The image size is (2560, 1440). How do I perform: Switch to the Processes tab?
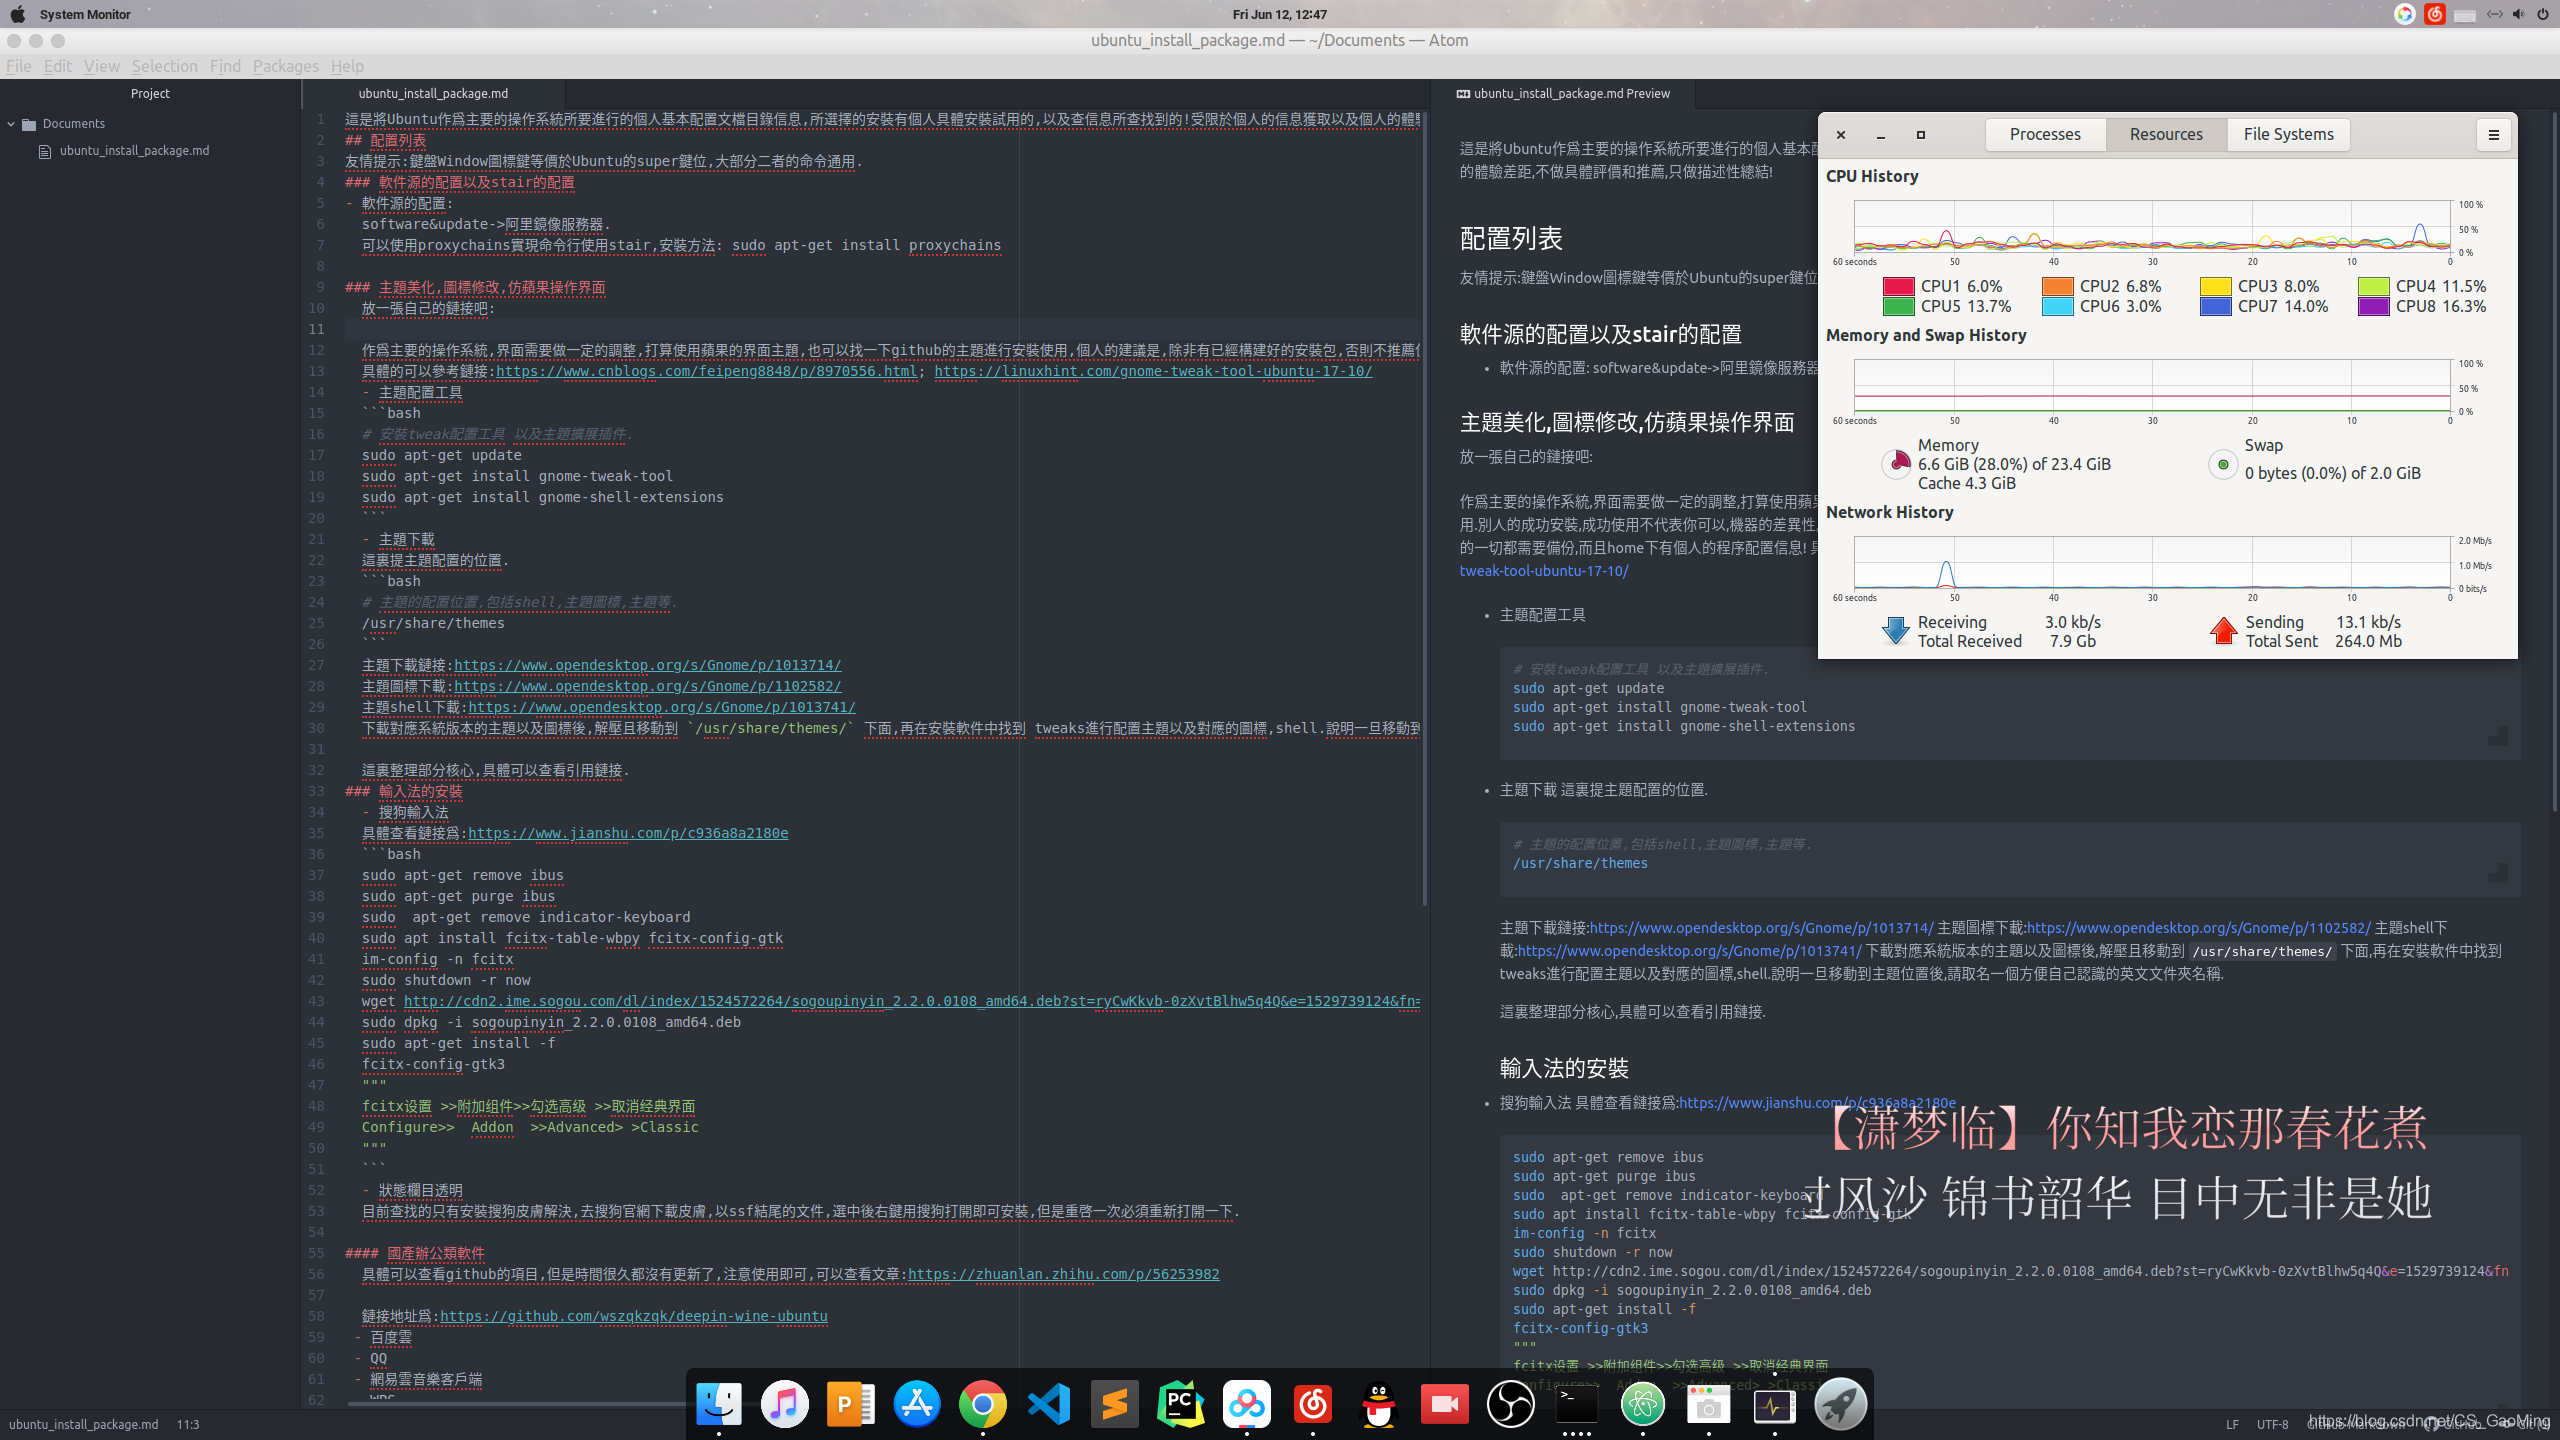click(2045, 135)
